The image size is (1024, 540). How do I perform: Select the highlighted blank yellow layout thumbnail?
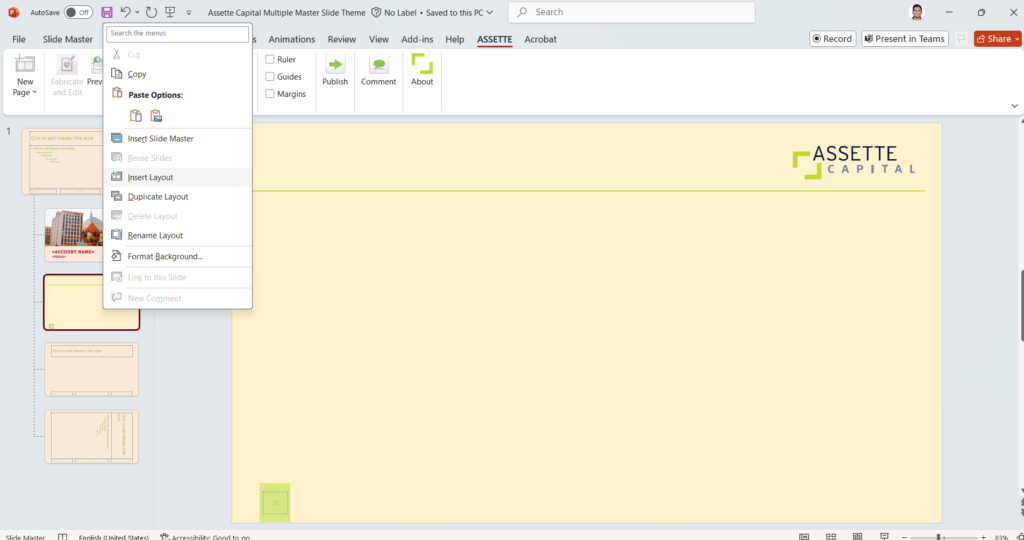click(x=91, y=302)
